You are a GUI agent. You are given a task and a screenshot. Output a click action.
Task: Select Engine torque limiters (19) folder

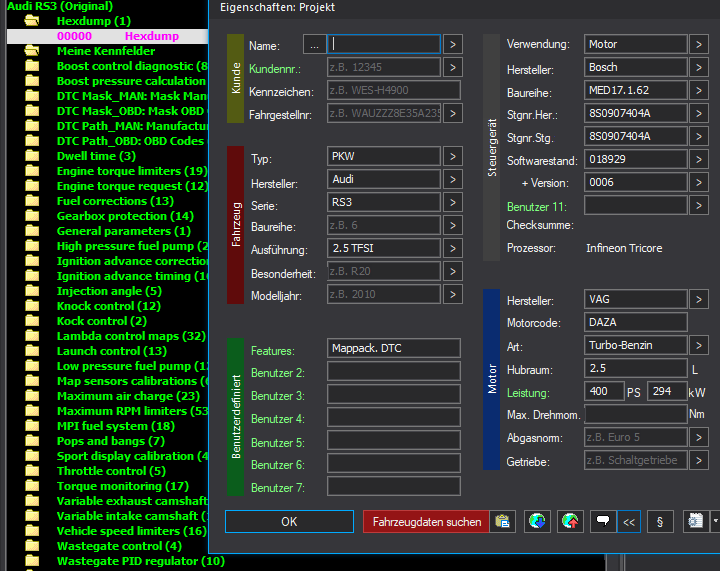pyautogui.click(x=132, y=171)
